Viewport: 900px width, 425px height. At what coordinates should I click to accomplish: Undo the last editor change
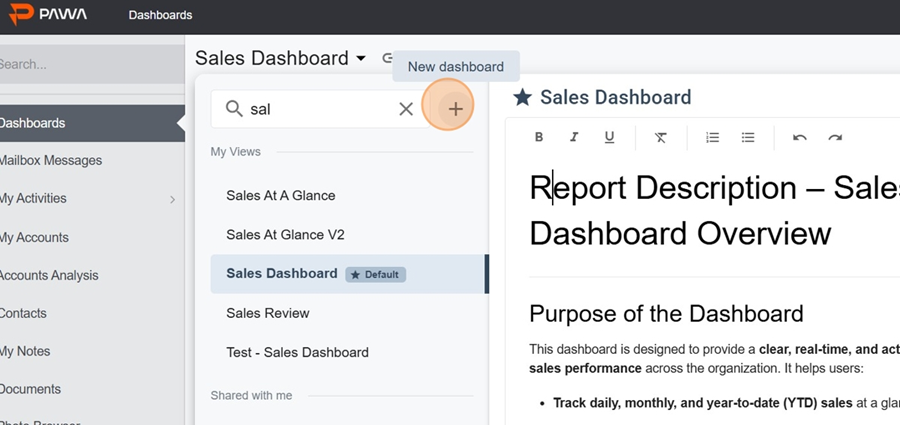point(800,137)
